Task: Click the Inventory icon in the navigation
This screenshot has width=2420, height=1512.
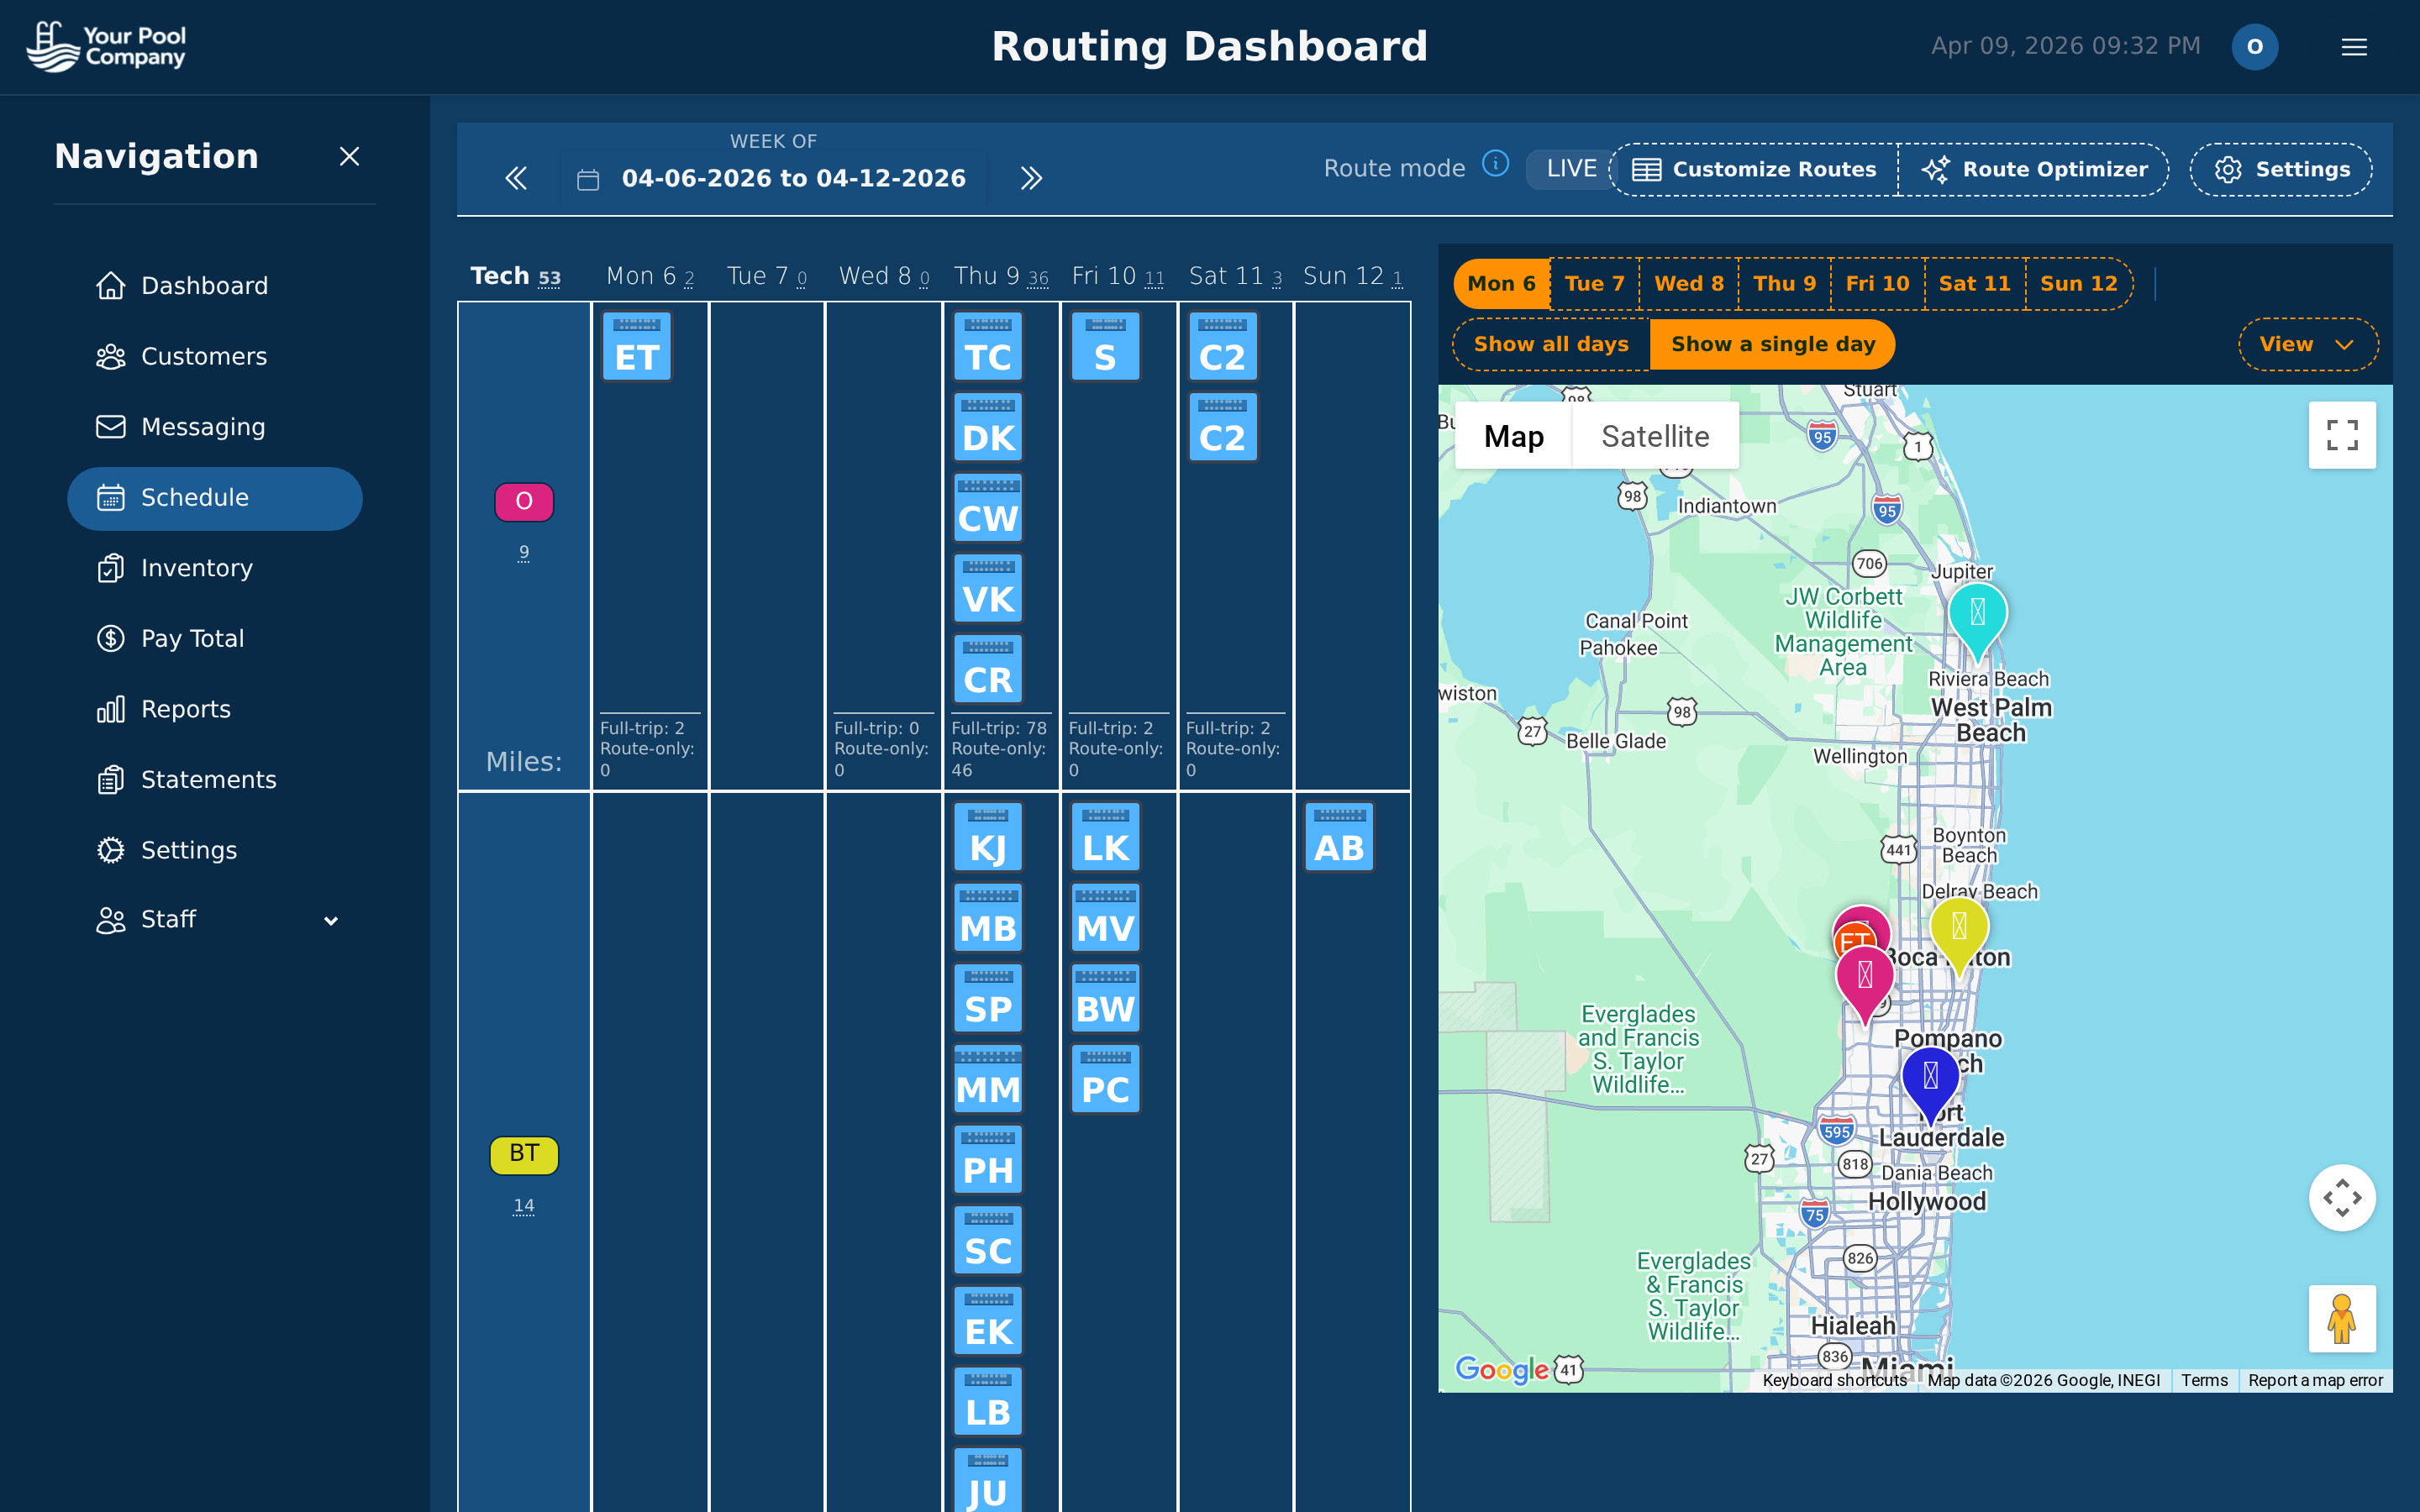Action: pos(112,568)
